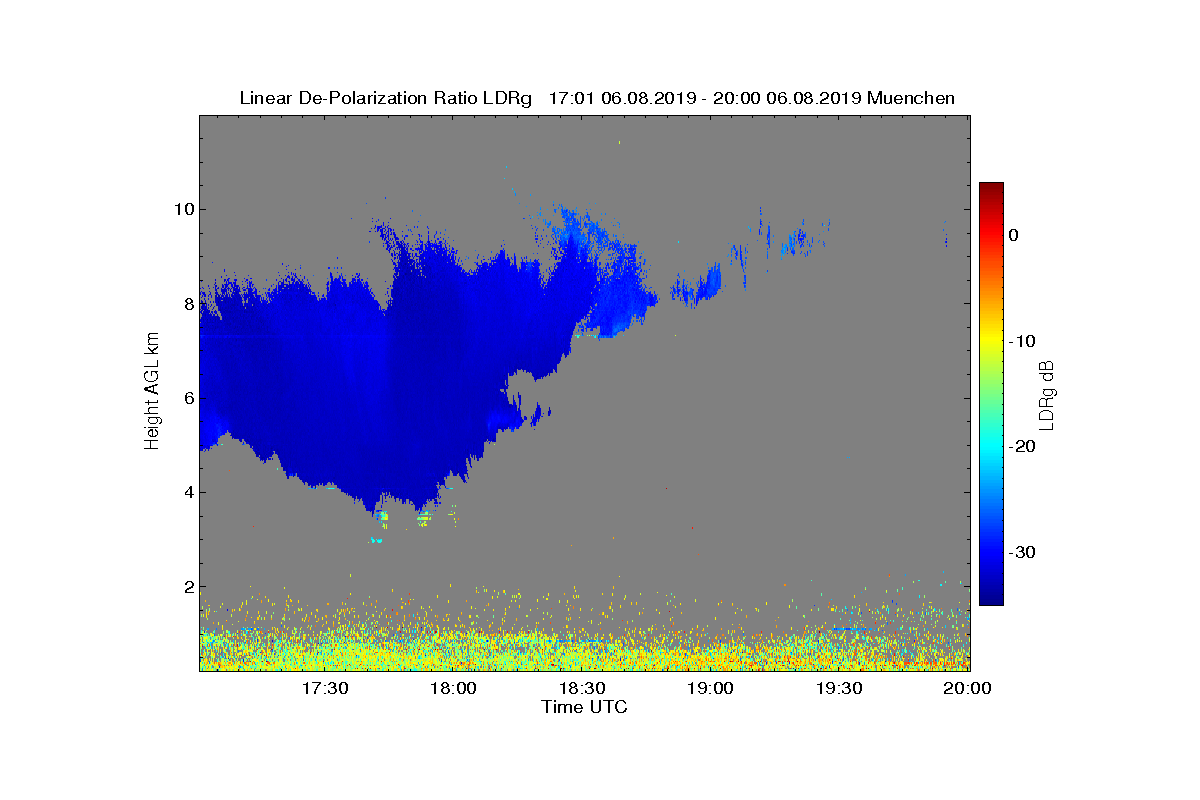Click the Height AGL km axis title
This screenshot has height=800, width=1200.
coord(152,392)
